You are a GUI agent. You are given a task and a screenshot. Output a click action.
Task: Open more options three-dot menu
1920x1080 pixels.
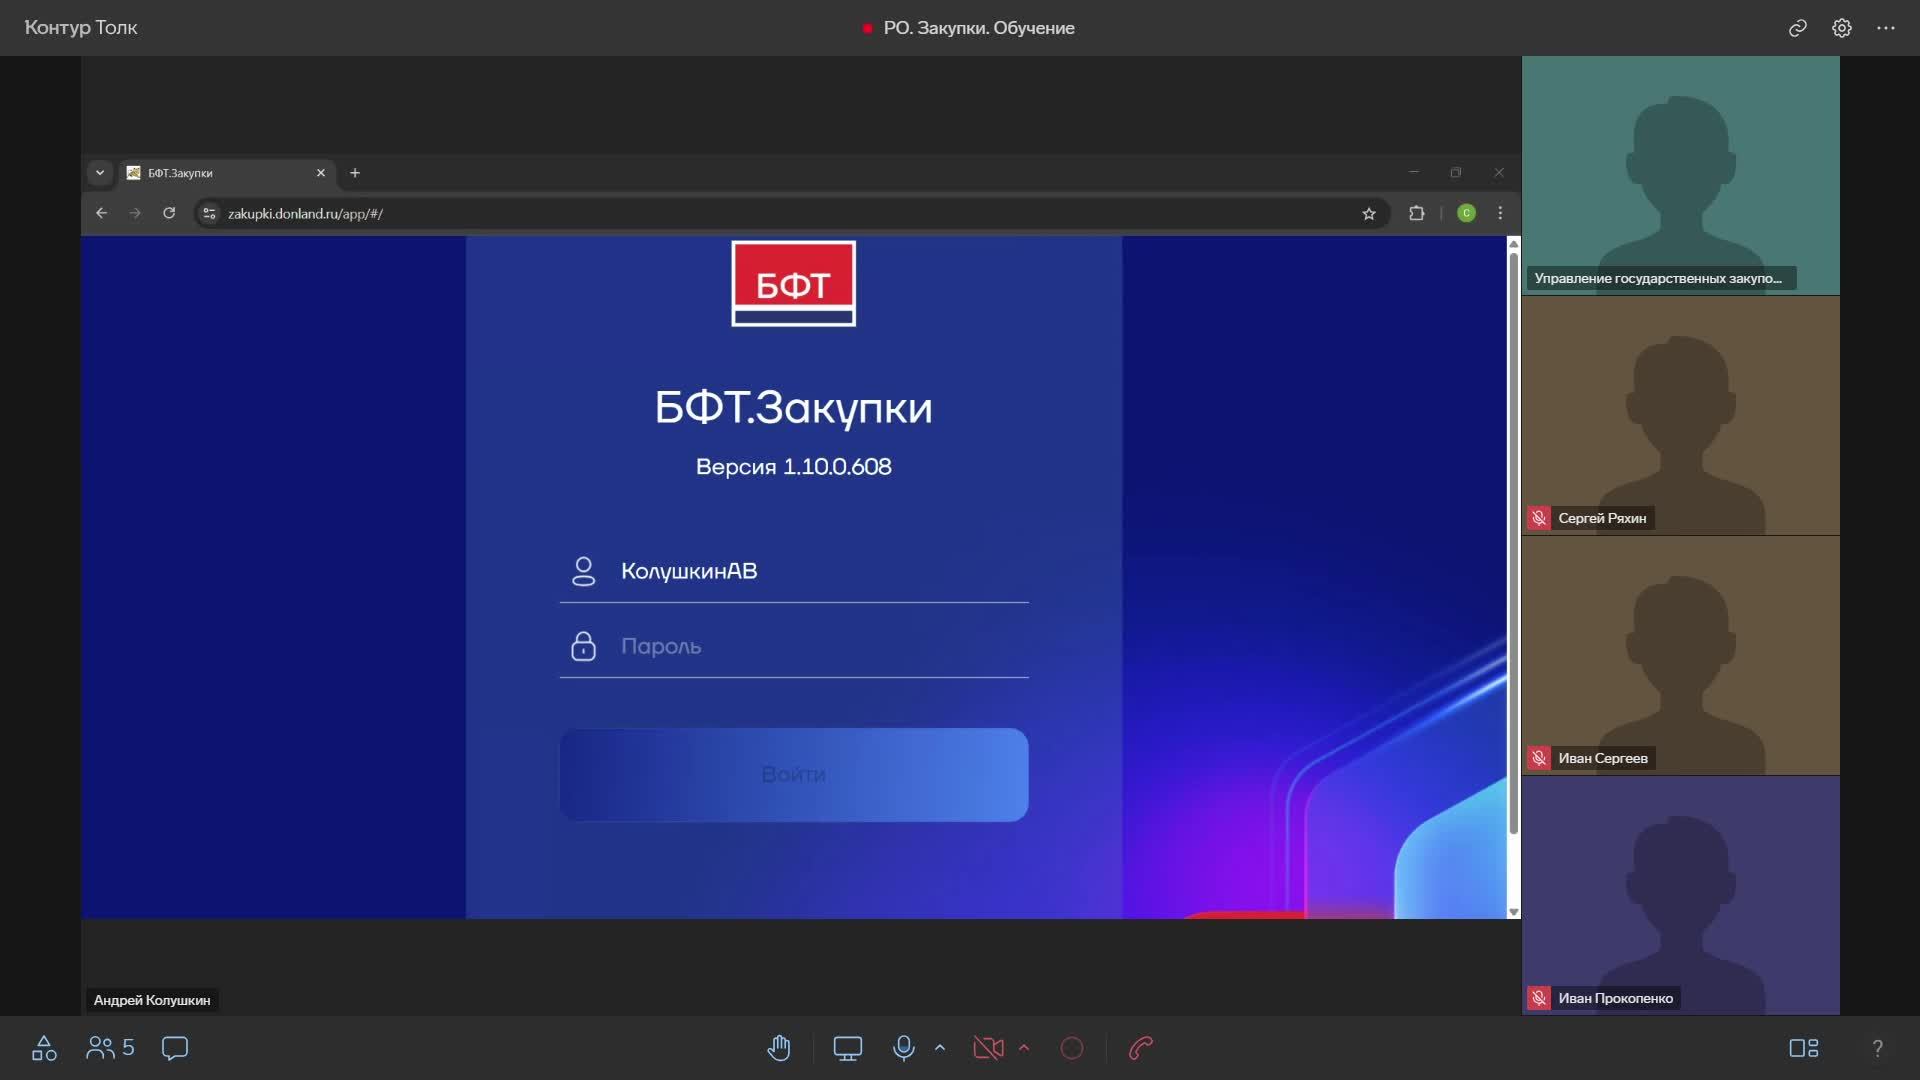click(1885, 28)
